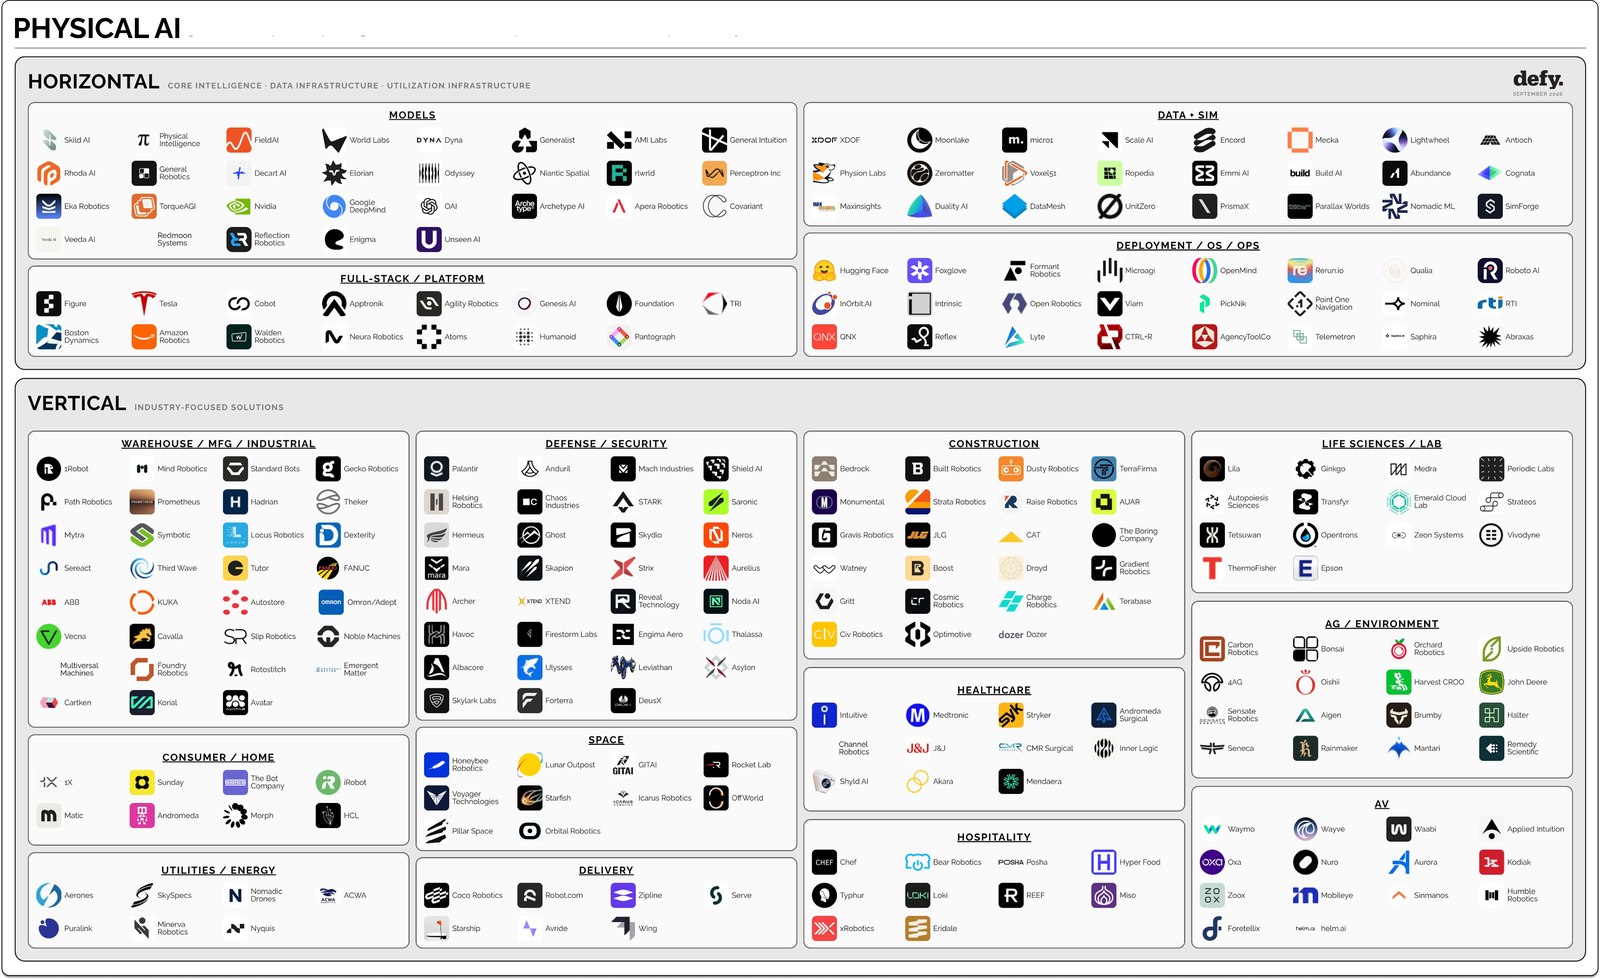Viewport: 1600px width, 979px height.
Task: Select the KUKA orange ring logo
Action: coord(142,602)
